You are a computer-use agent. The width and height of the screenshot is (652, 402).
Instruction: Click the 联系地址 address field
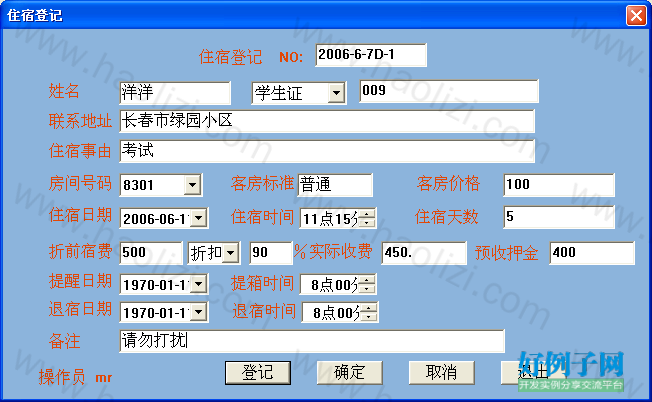[x=327, y=121]
